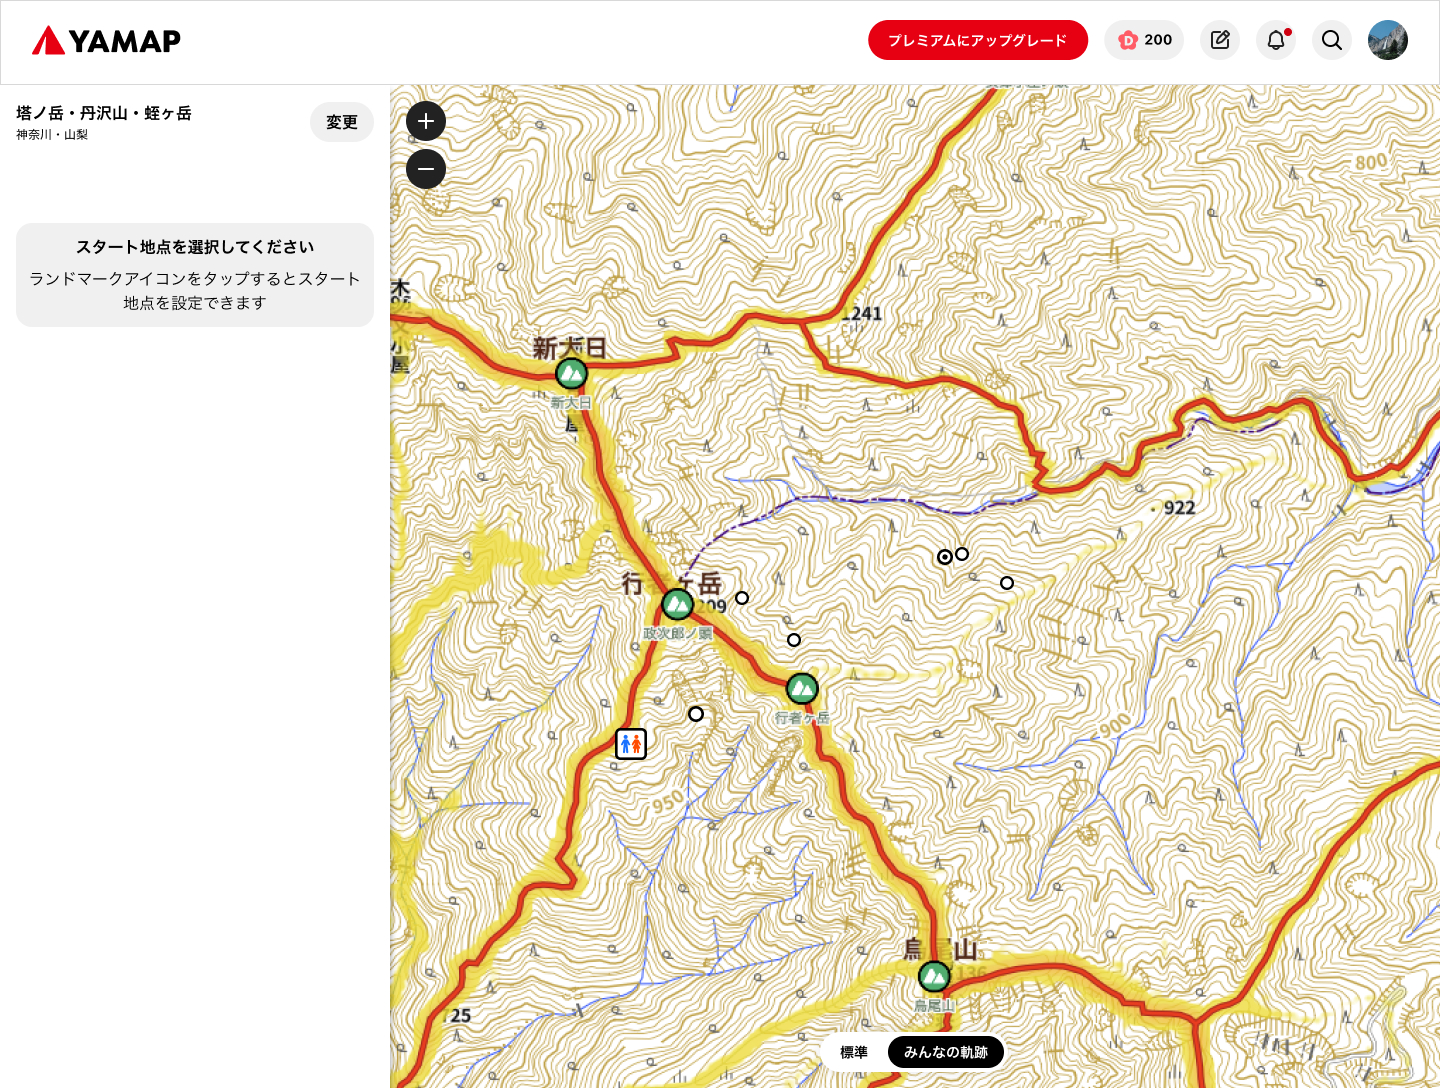Open the user profile avatar menu
The height and width of the screenshot is (1088, 1440).
tap(1388, 40)
